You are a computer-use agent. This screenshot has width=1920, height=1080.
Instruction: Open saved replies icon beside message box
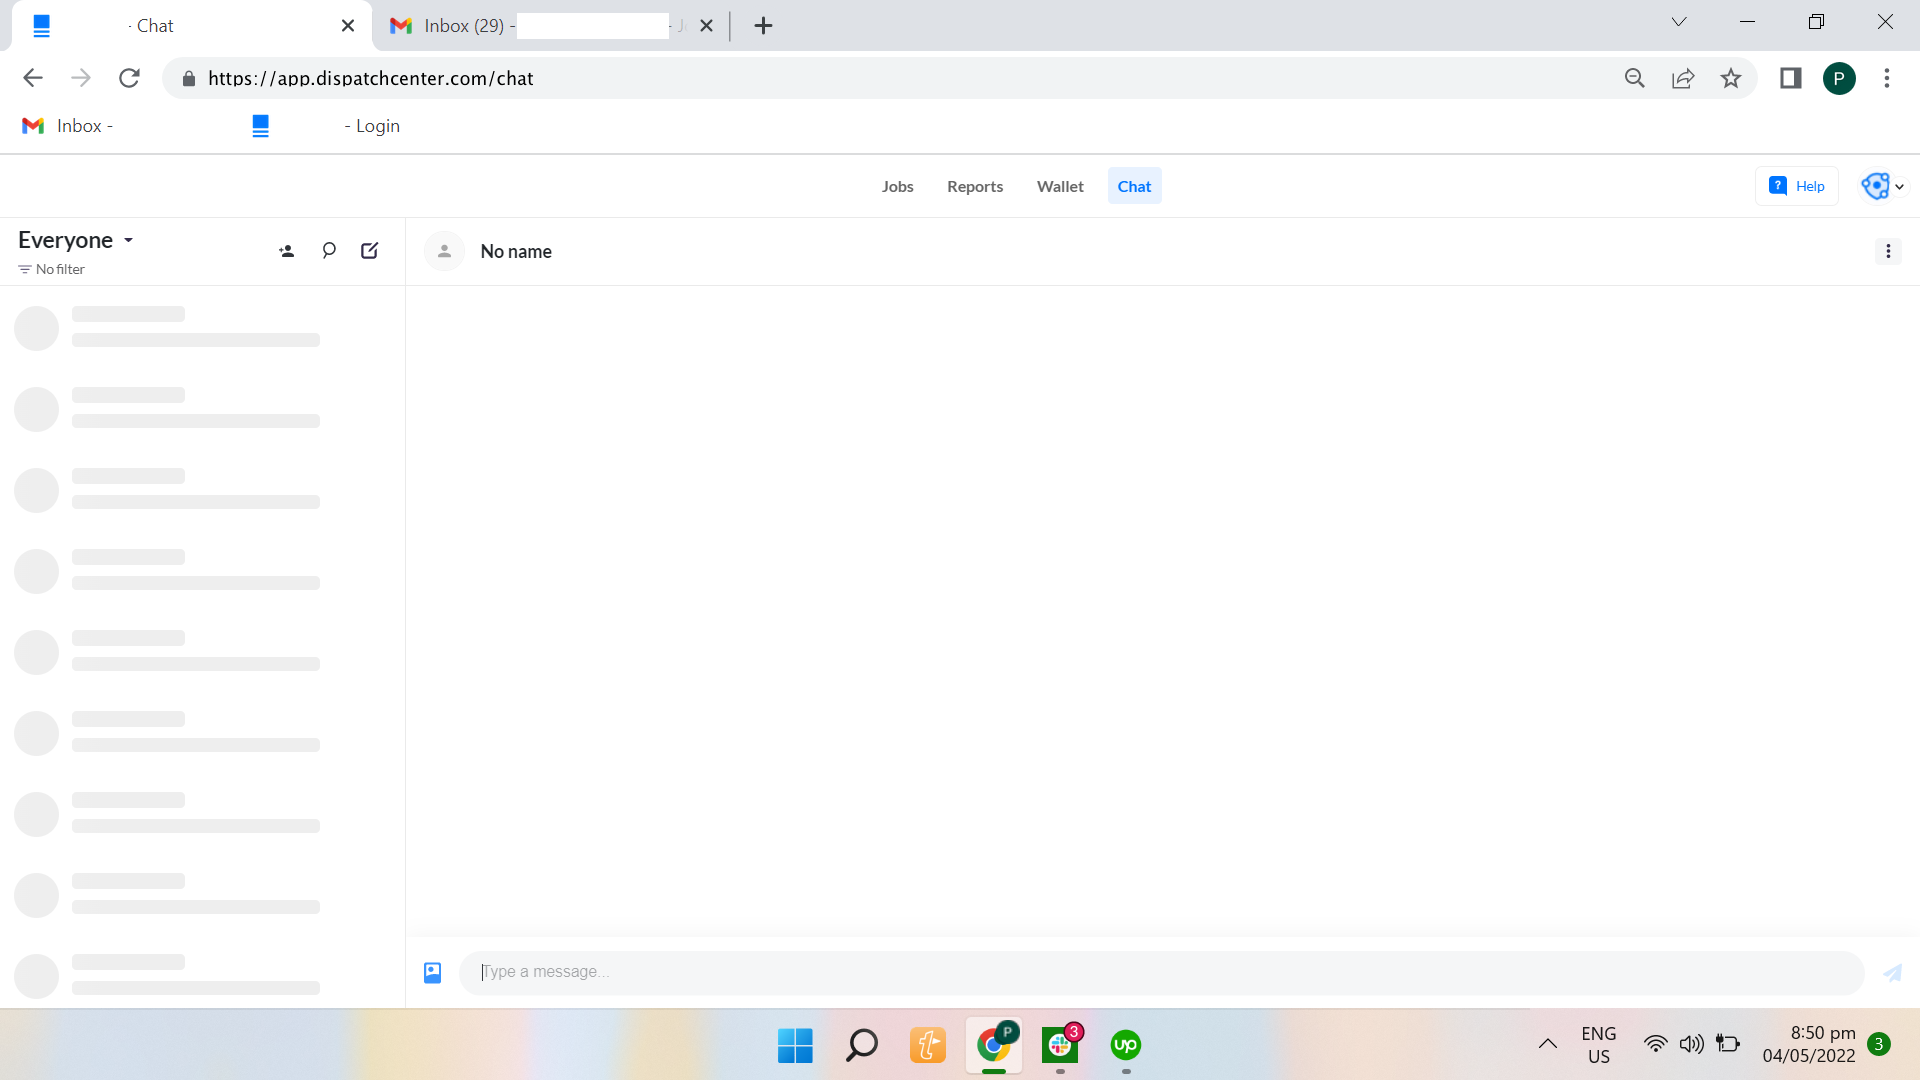[x=432, y=972]
